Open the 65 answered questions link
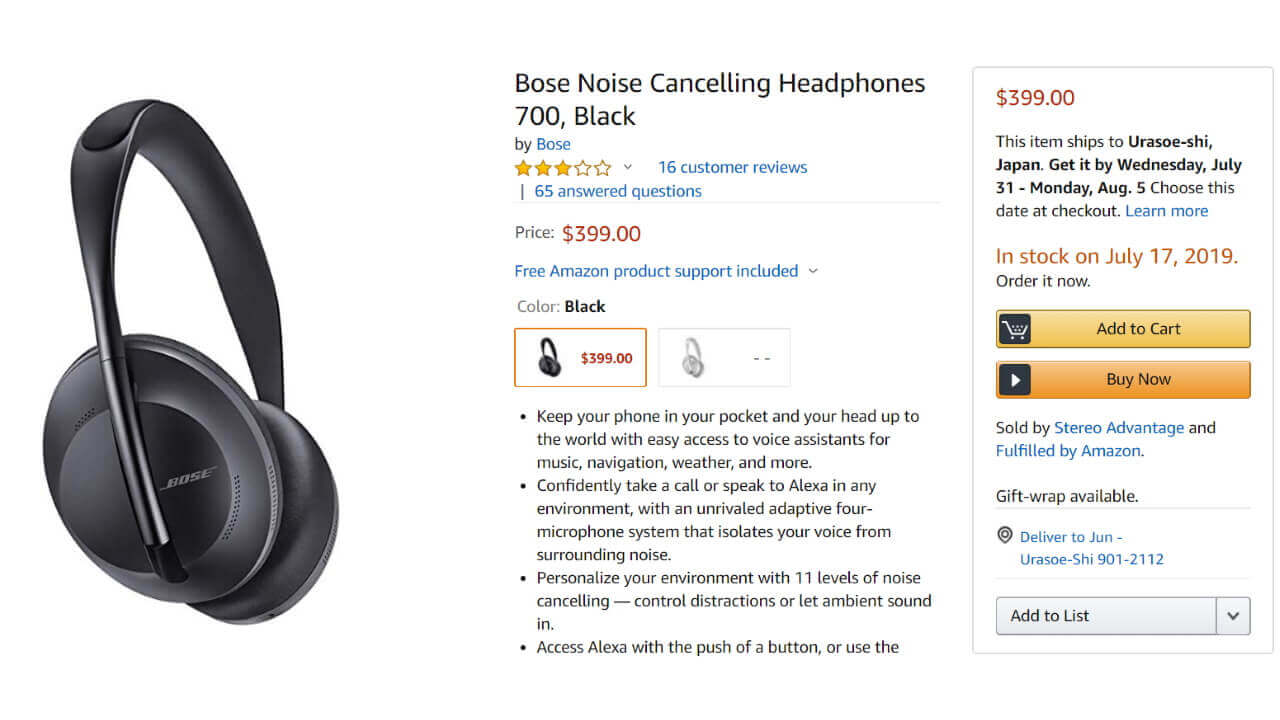 coord(618,191)
